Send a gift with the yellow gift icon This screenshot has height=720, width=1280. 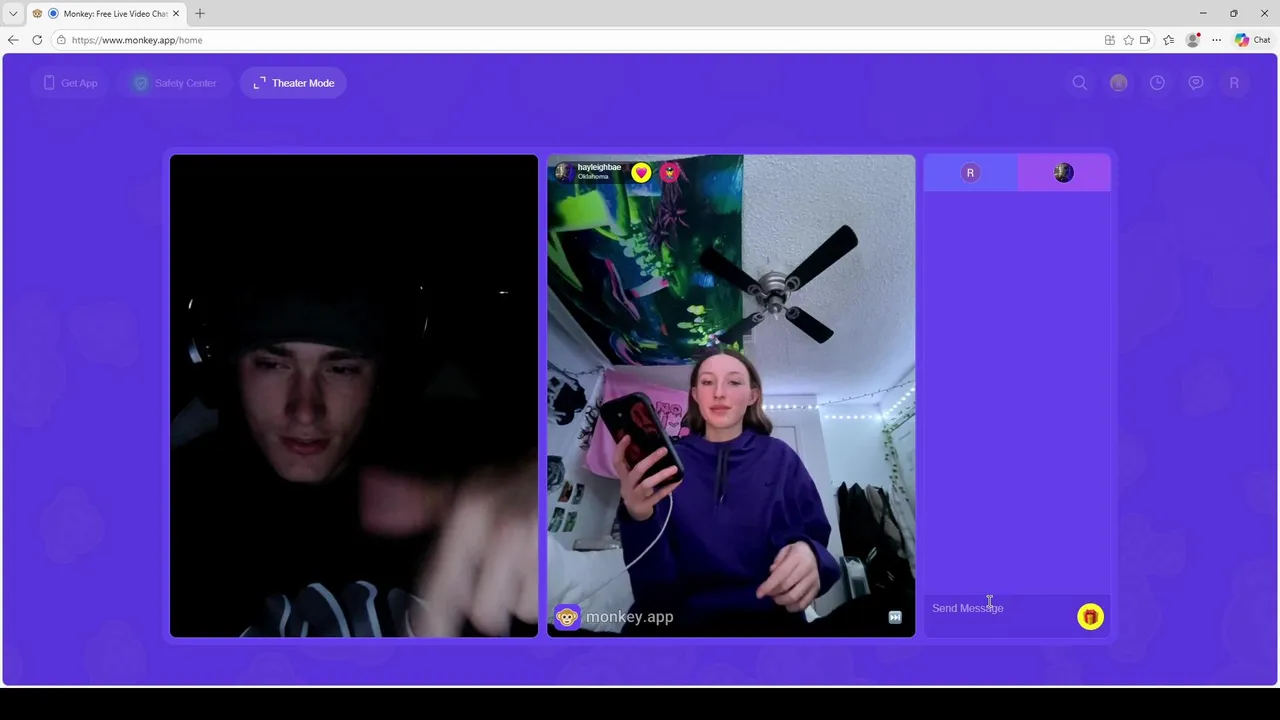(1090, 617)
